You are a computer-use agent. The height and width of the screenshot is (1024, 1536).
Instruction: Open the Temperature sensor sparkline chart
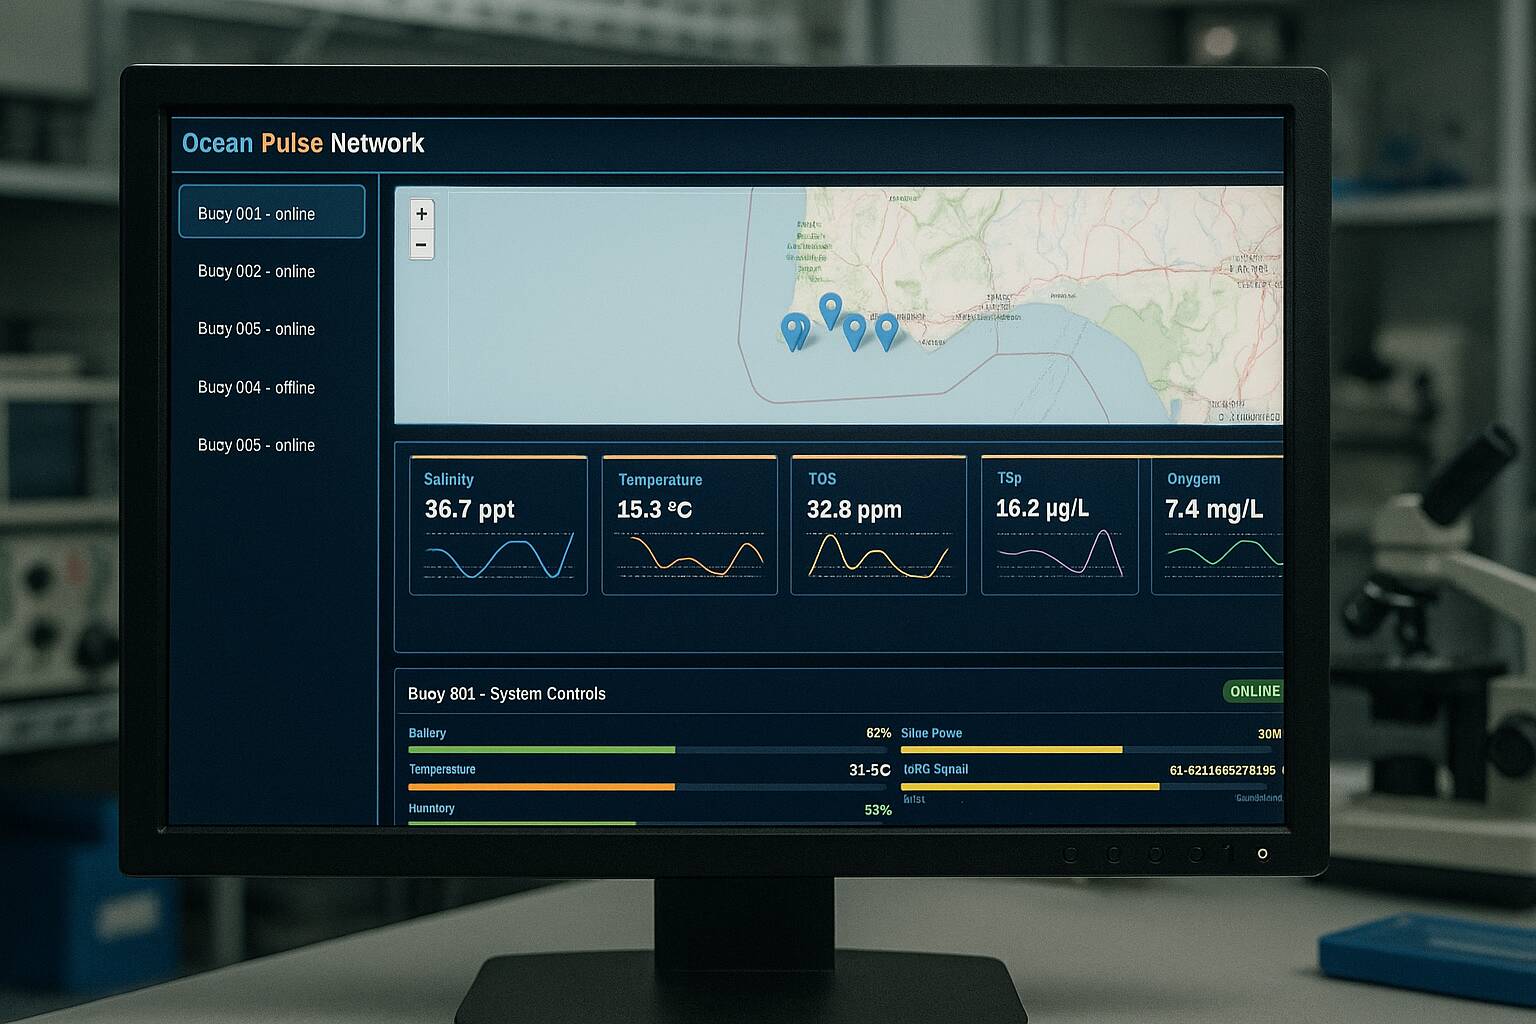point(689,558)
